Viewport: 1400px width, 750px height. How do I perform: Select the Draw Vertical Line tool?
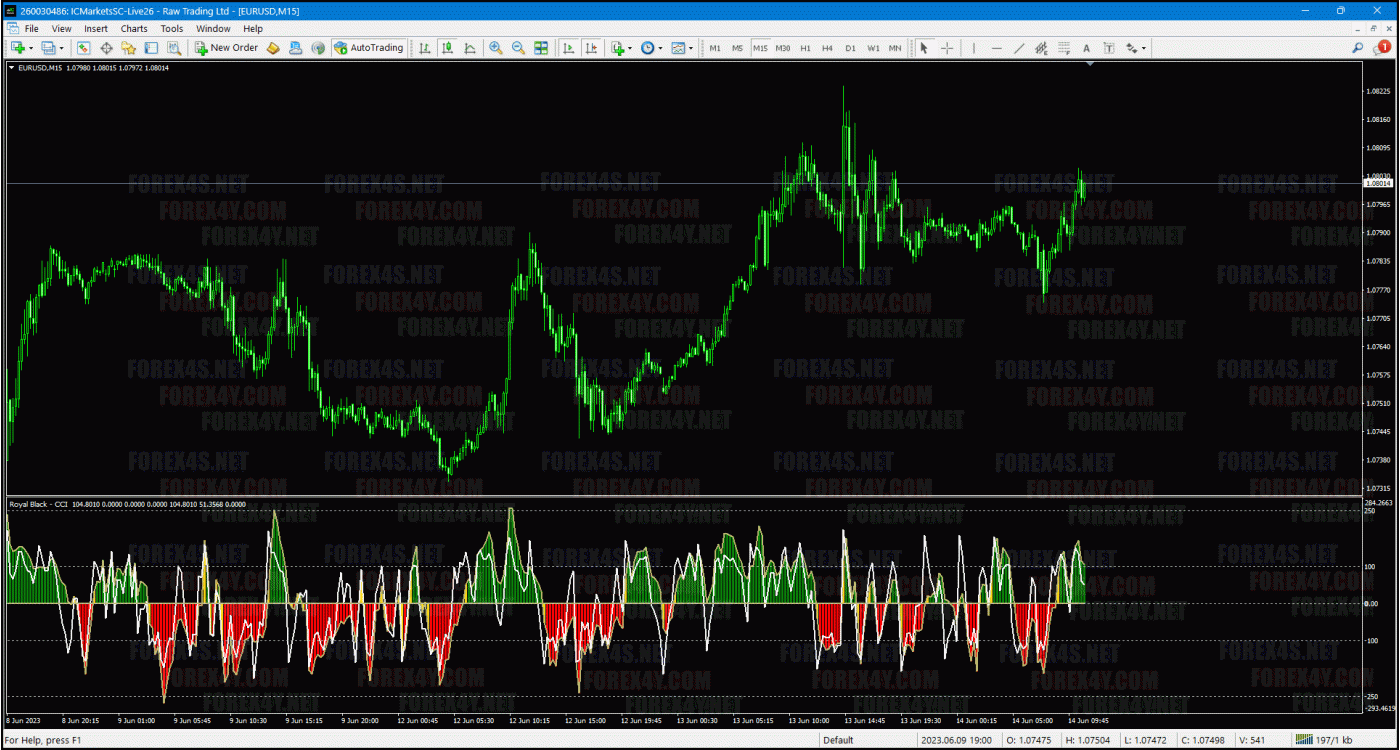[x=973, y=48]
